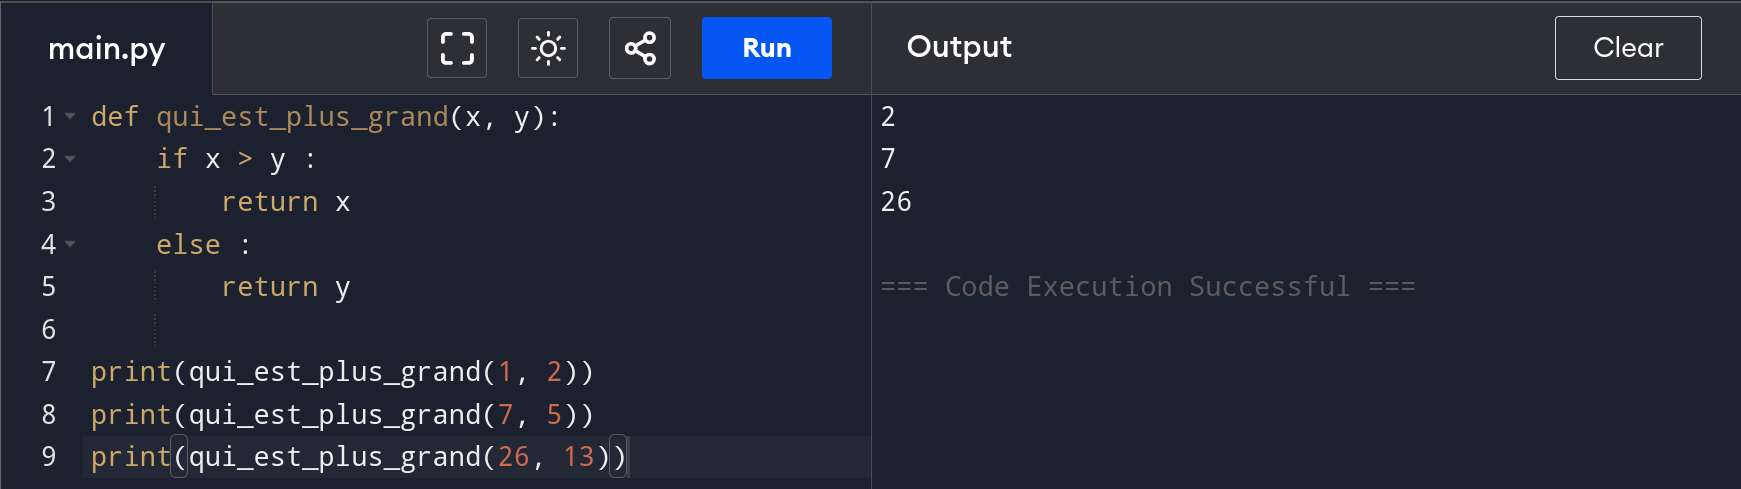Toggle light theme with sun icon
1741x489 pixels.
[548, 48]
